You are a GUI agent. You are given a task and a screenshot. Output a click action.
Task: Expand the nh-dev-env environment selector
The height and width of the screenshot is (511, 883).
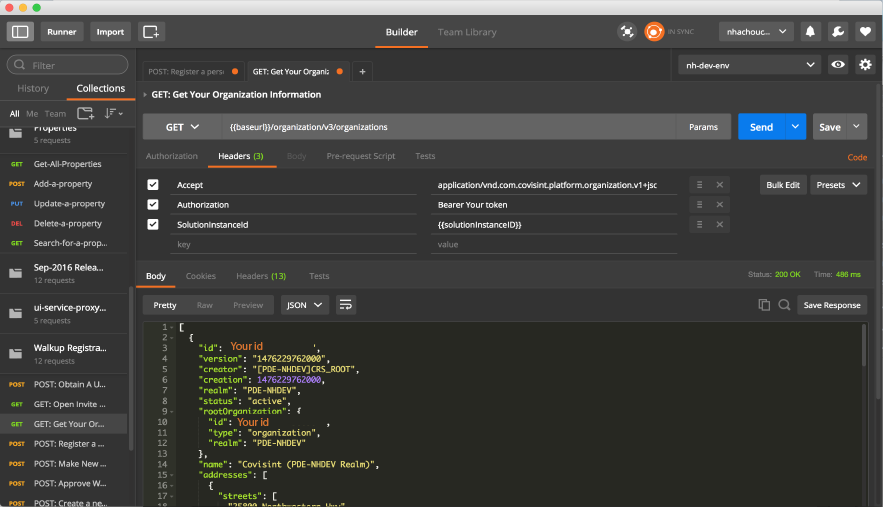[x=749, y=65]
